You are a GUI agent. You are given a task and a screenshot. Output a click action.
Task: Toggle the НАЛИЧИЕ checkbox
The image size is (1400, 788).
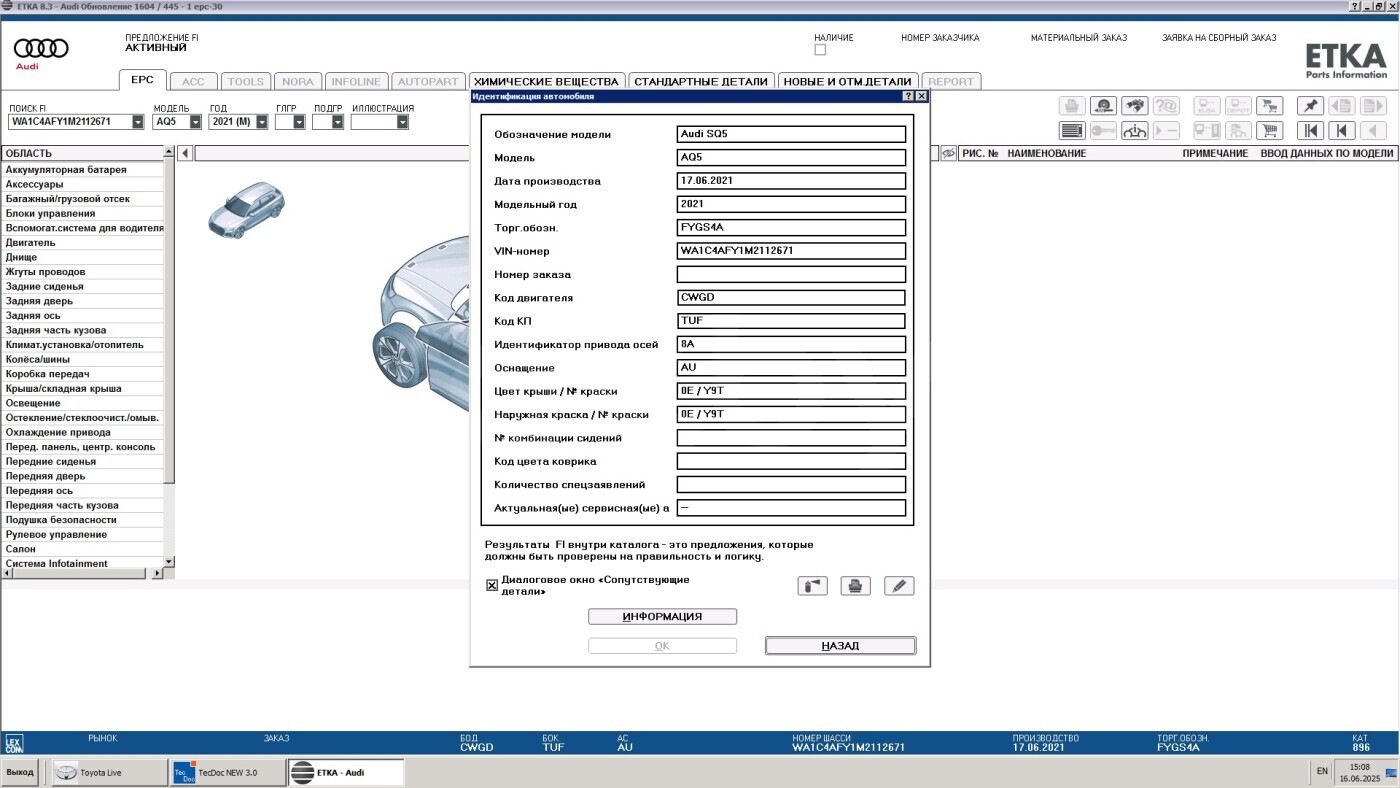pyautogui.click(x=820, y=50)
